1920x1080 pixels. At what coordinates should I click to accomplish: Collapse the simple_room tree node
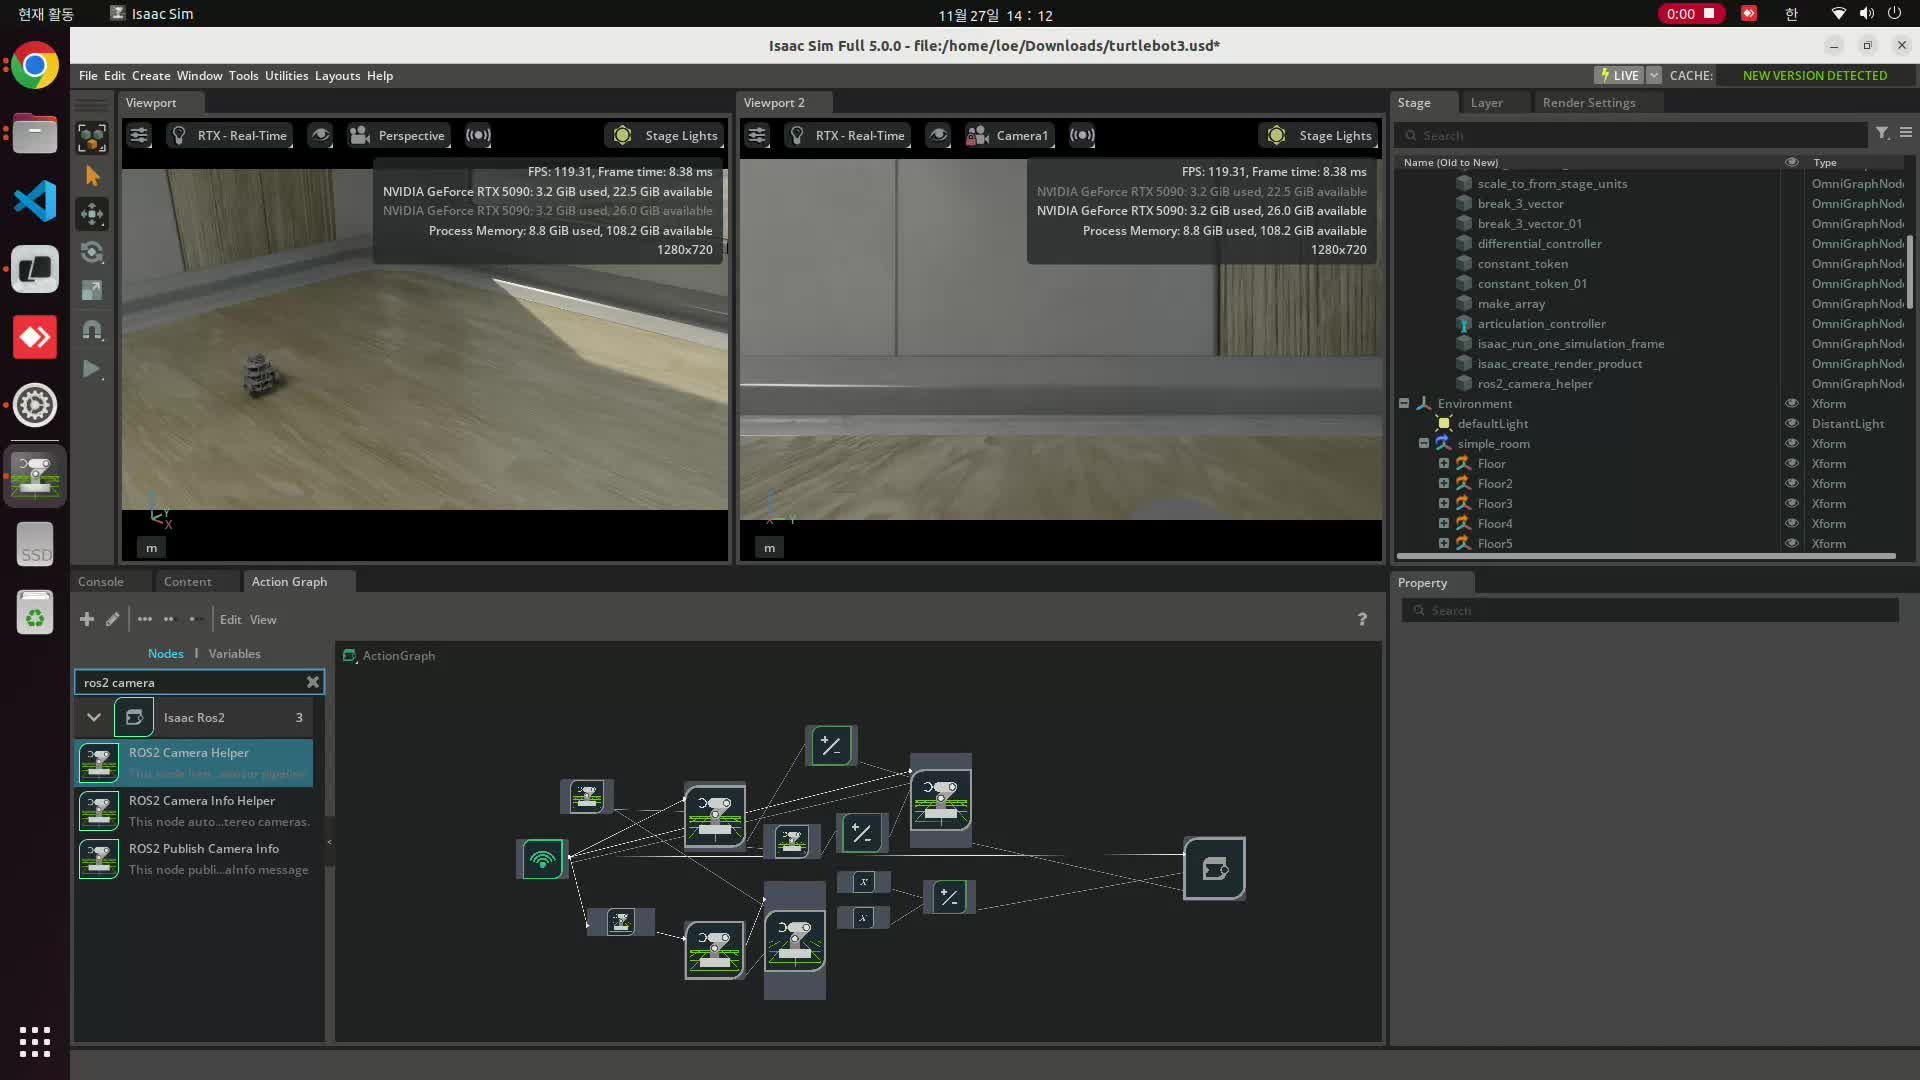1424,443
